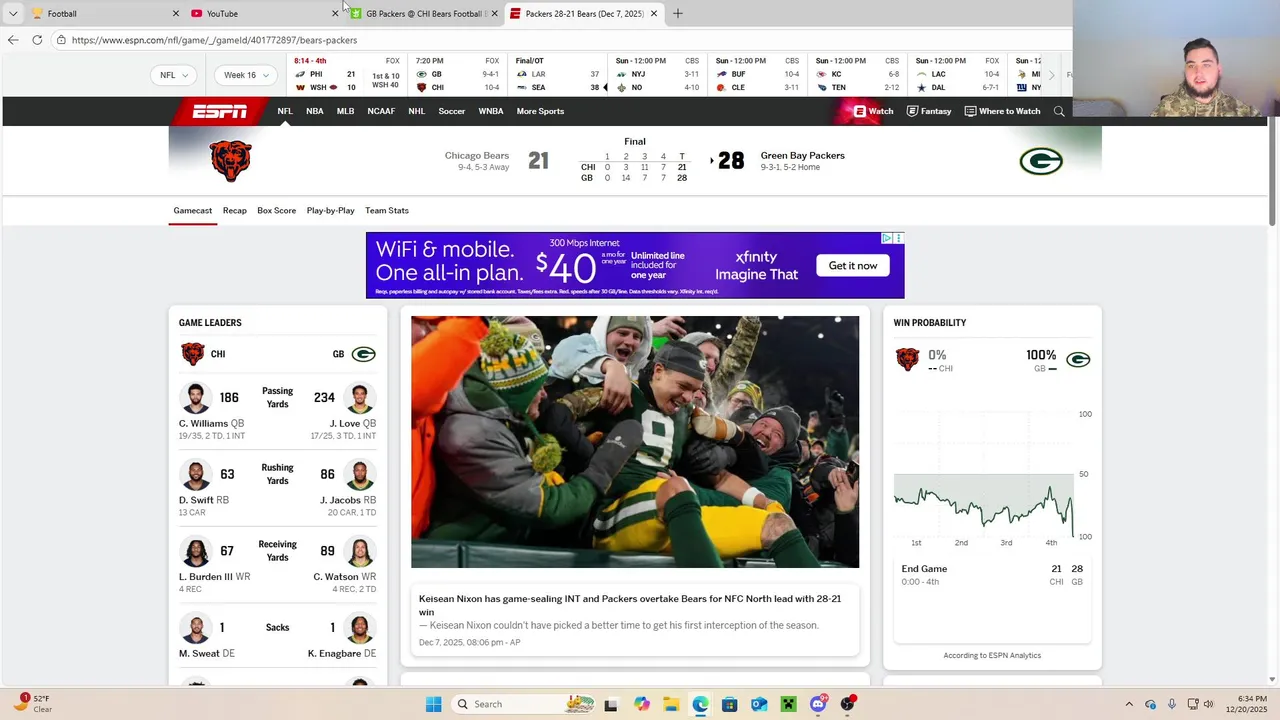Screen dimensions: 1280x720
Task: Reload the page with browser refresh icon
Action: coord(37,40)
